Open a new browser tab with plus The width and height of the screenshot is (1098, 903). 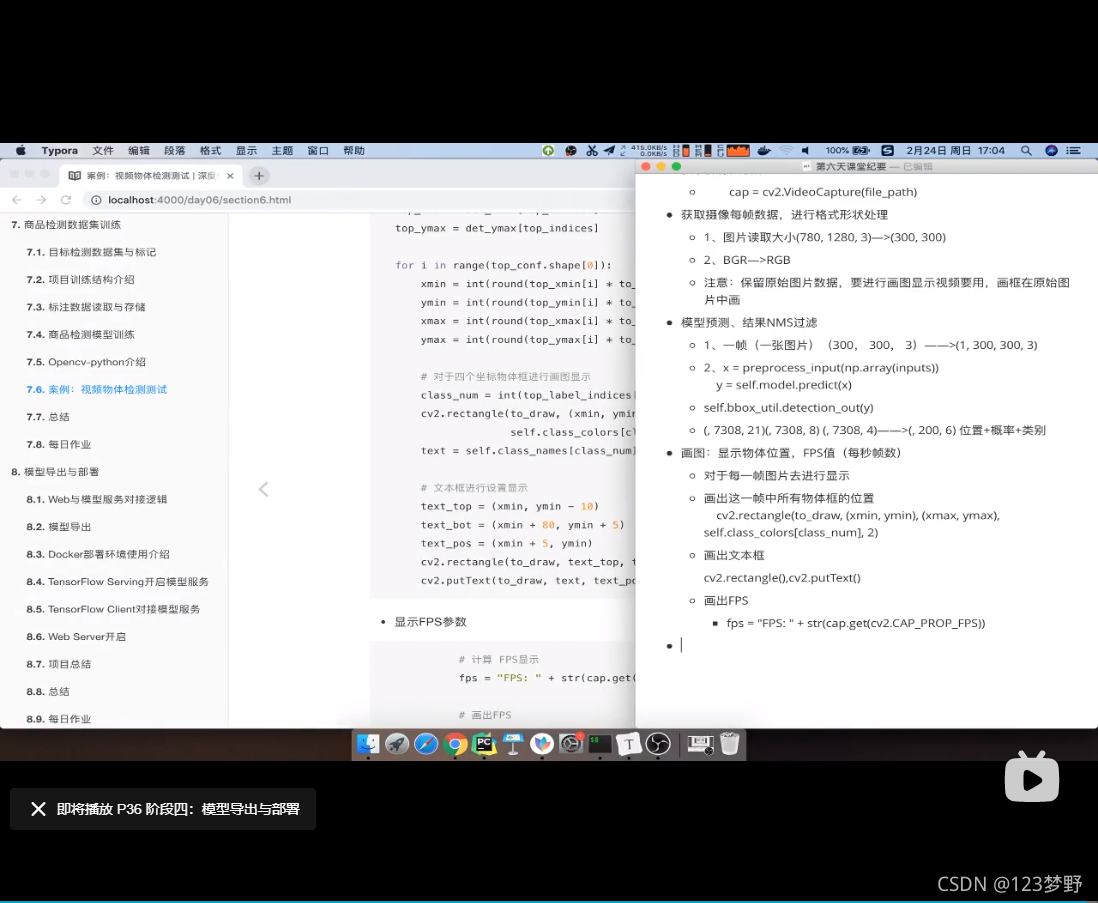[x=258, y=176]
